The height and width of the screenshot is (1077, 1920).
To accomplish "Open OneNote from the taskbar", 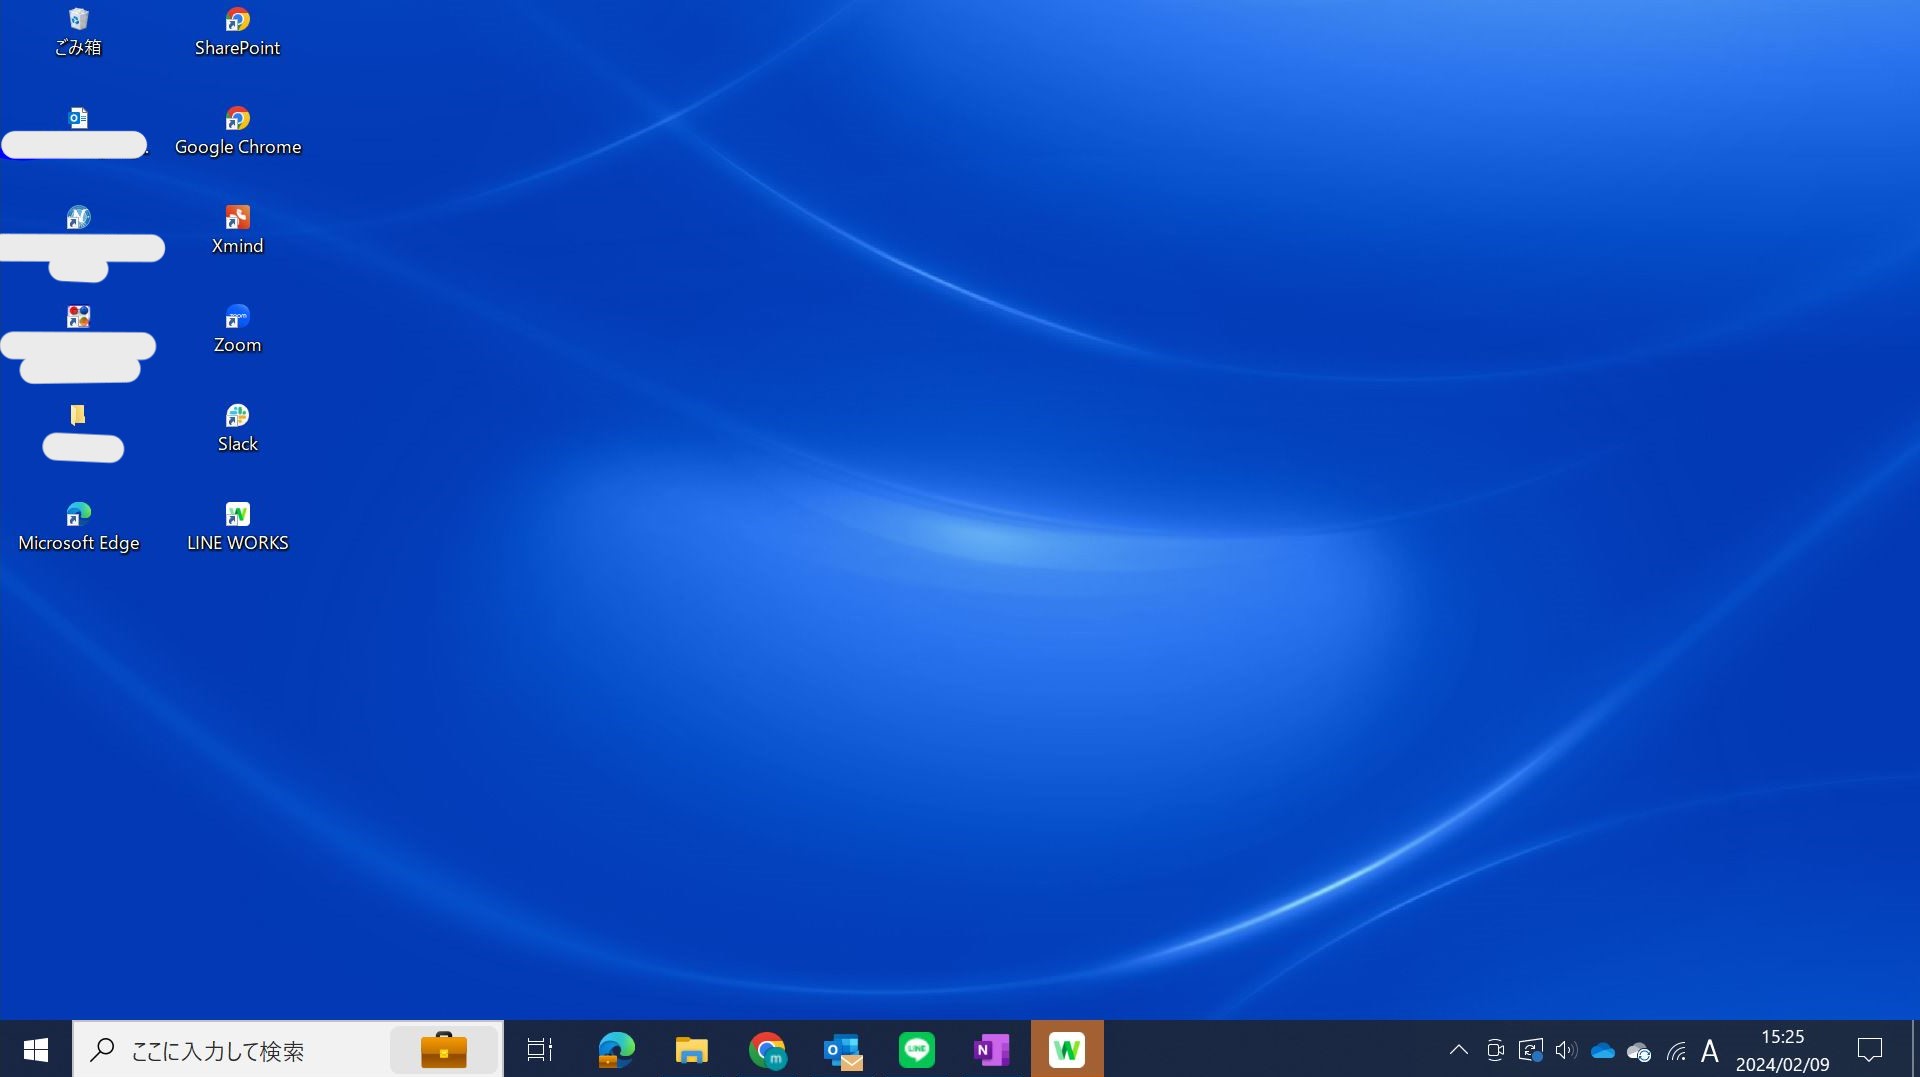I will point(992,1050).
